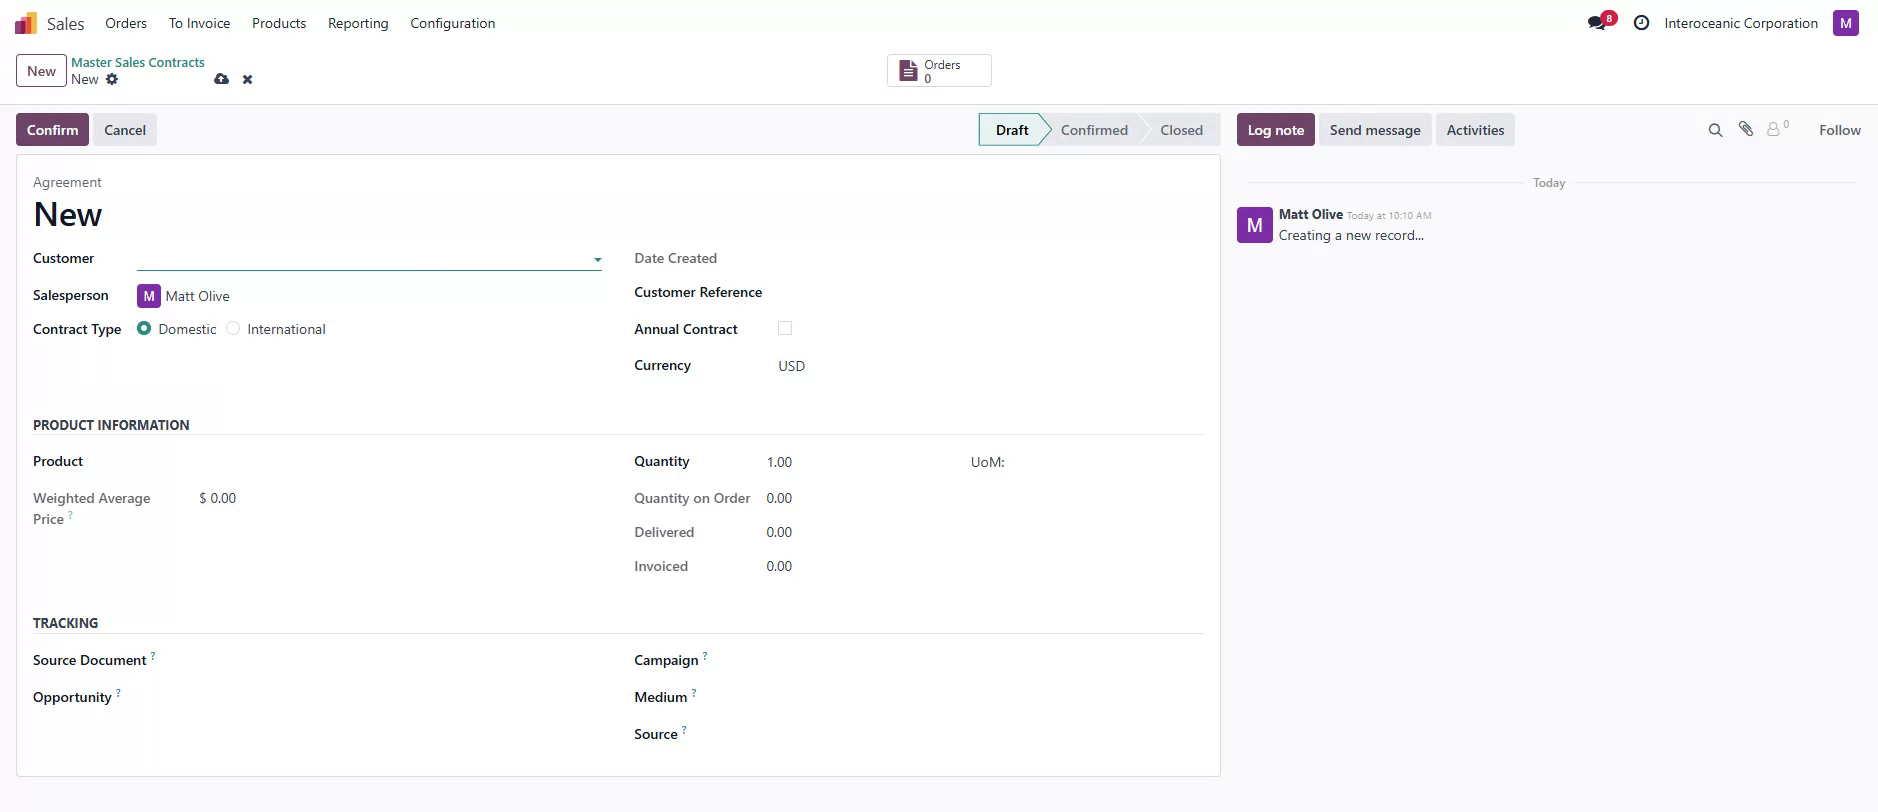Click Log note button
The image size is (1878, 812).
coord(1275,130)
